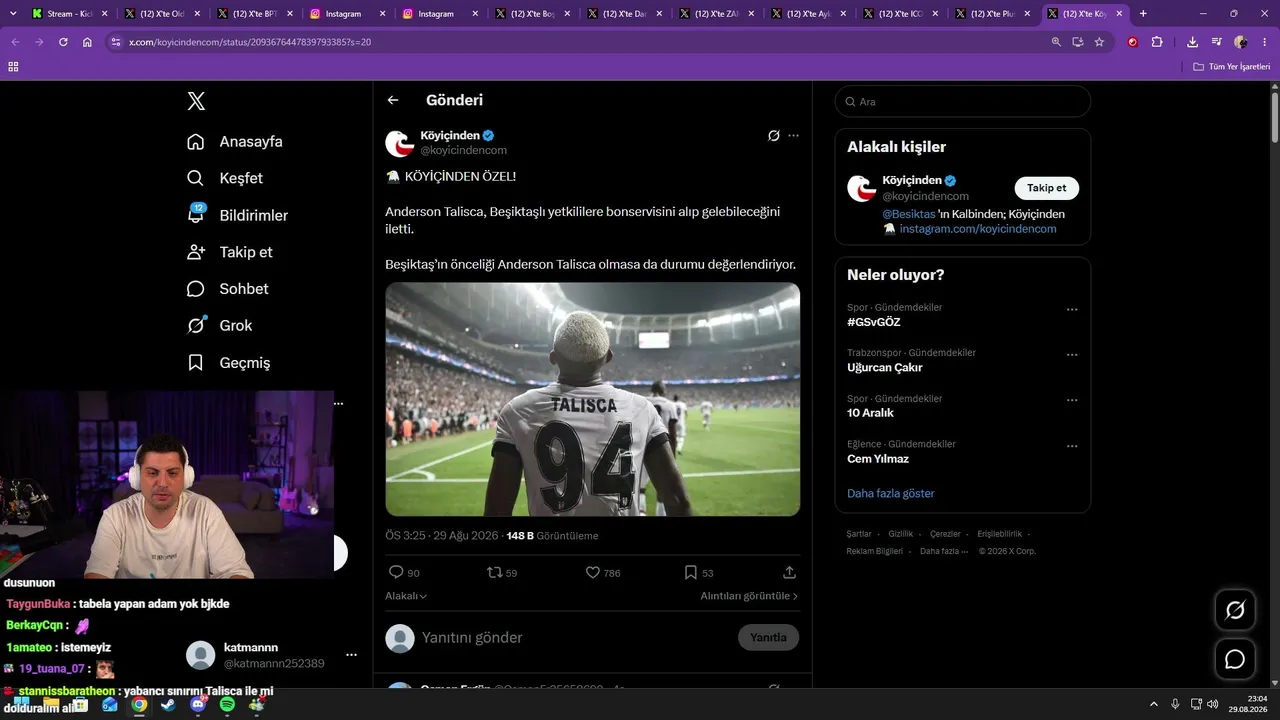Open the floating Grok button
Viewport: 1280px width, 720px height.
point(1235,610)
